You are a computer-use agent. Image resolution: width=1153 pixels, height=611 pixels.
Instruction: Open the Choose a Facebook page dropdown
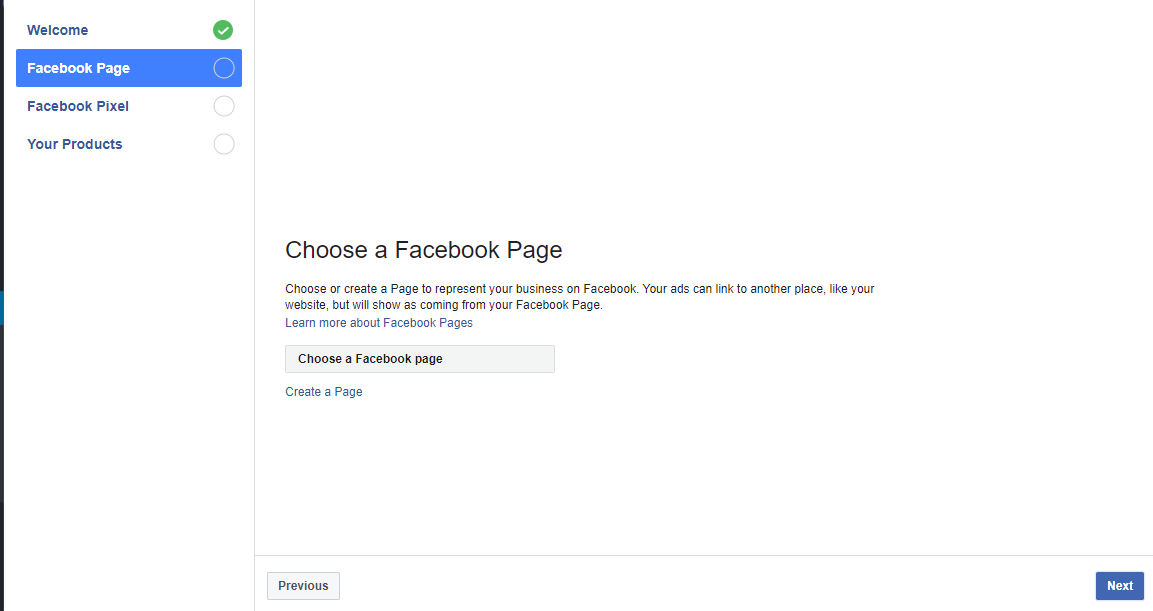click(x=420, y=359)
